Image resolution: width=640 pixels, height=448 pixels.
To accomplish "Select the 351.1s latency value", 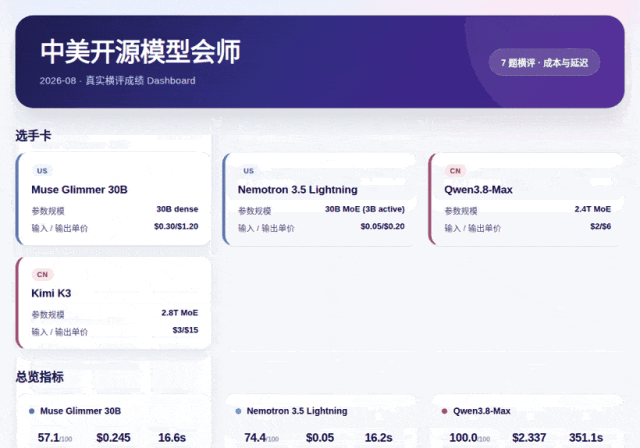I will [586, 438].
